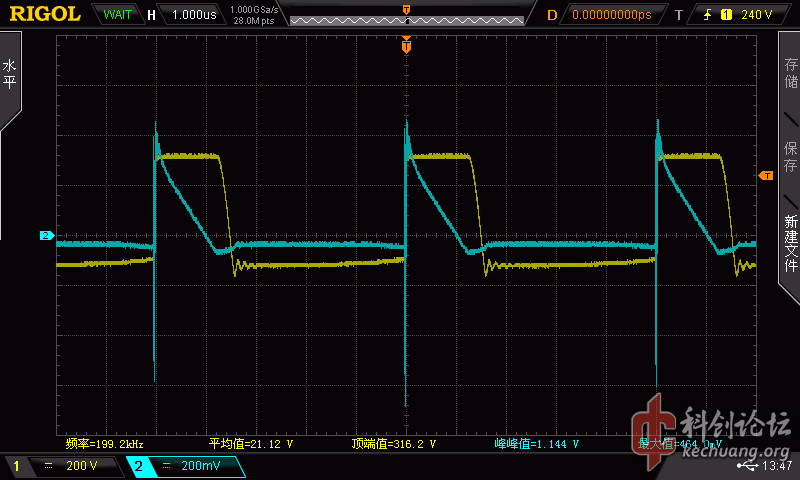
Task: Open the 存储 storage menu tab
Action: click(x=790, y=76)
